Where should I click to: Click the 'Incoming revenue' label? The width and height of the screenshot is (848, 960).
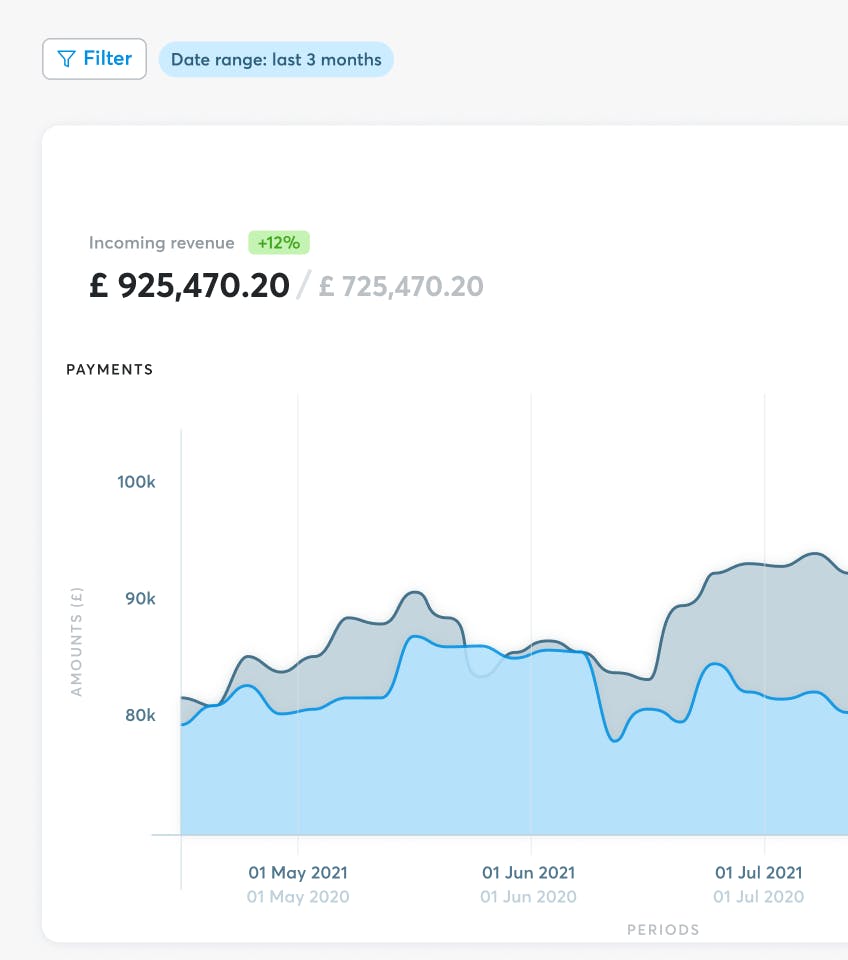(162, 243)
